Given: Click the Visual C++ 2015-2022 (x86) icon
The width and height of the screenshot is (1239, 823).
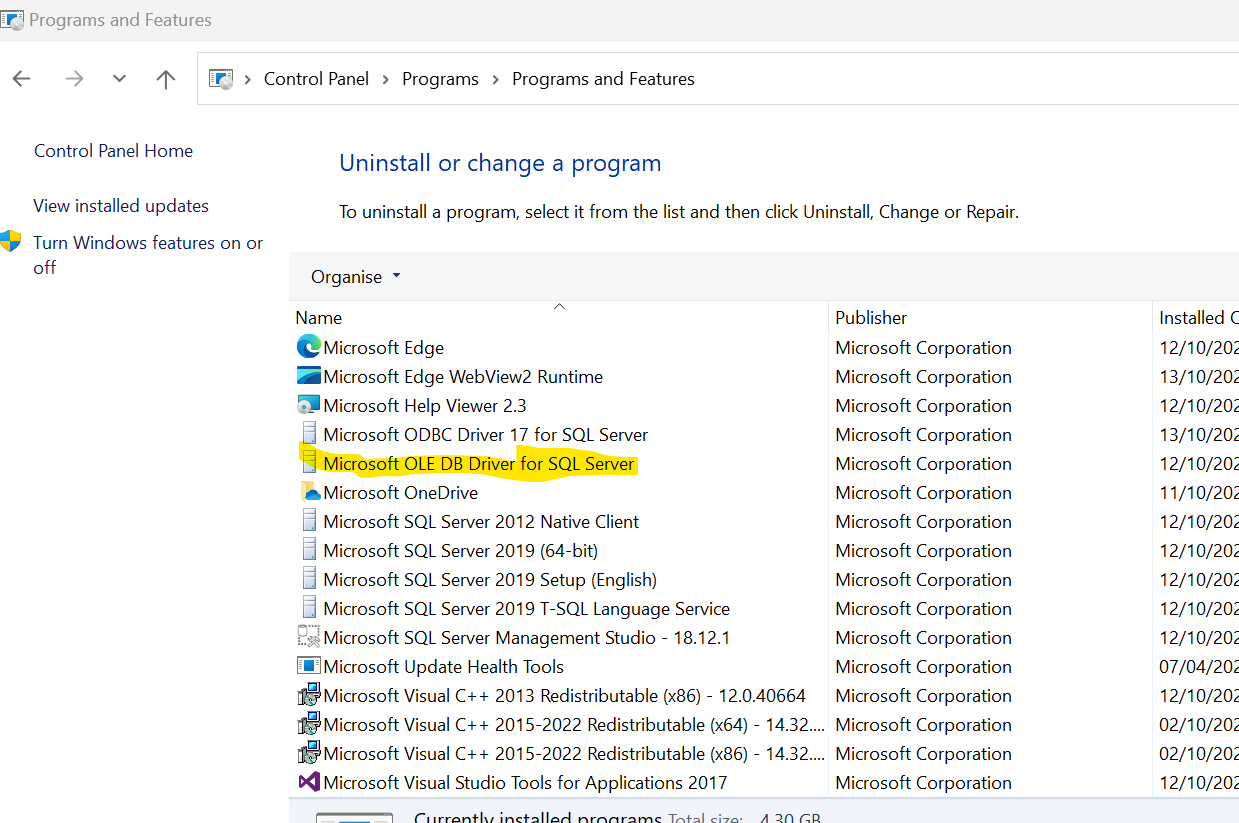Looking at the screenshot, I should pos(309,753).
